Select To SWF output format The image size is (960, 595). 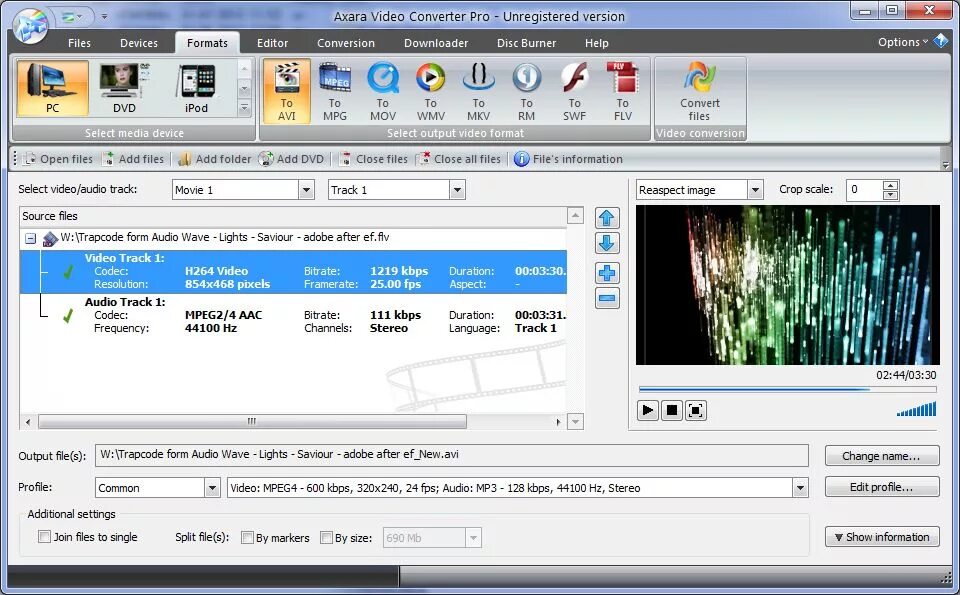coord(575,90)
